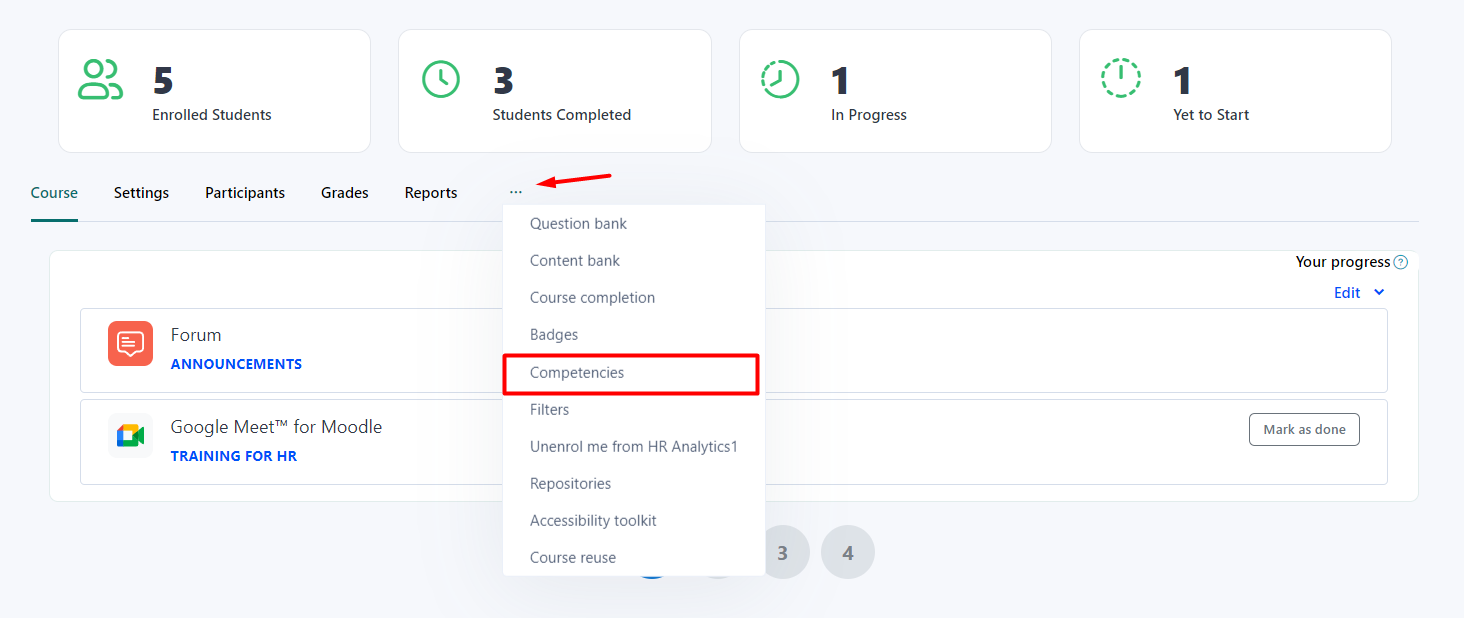Click the Yet to Start dashed icon
The height and width of the screenshot is (618, 1464).
[1121, 79]
